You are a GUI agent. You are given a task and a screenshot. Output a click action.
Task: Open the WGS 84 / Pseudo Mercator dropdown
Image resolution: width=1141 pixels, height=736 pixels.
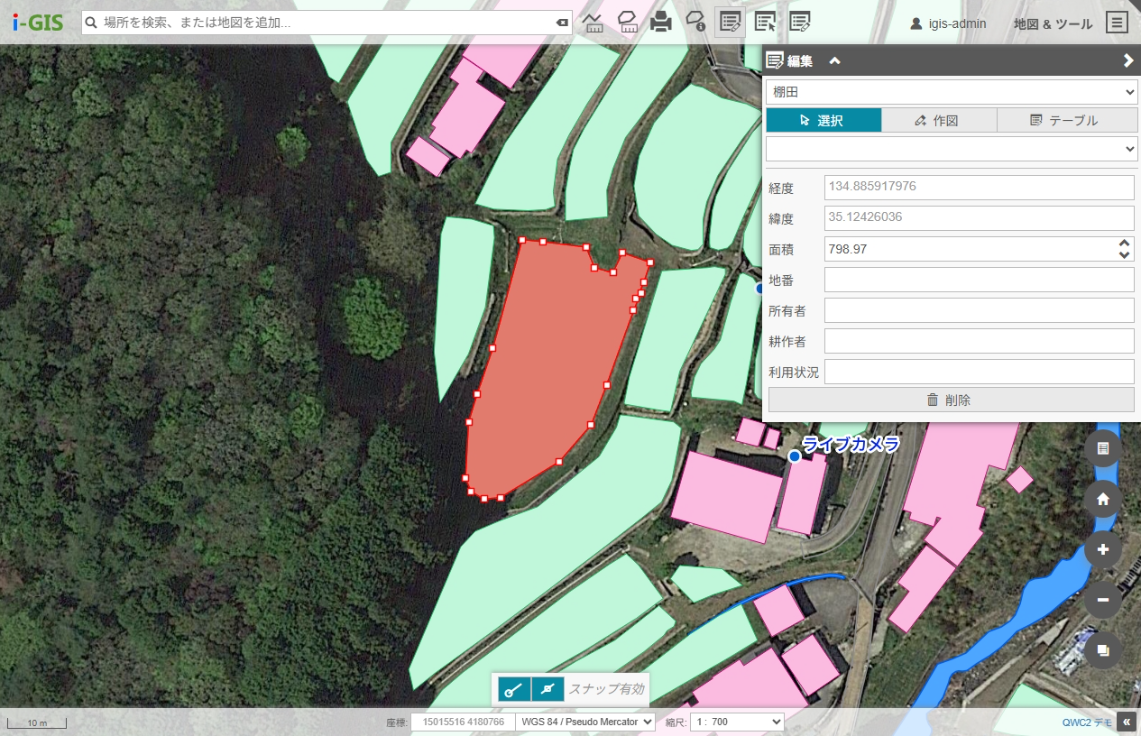tap(585, 722)
